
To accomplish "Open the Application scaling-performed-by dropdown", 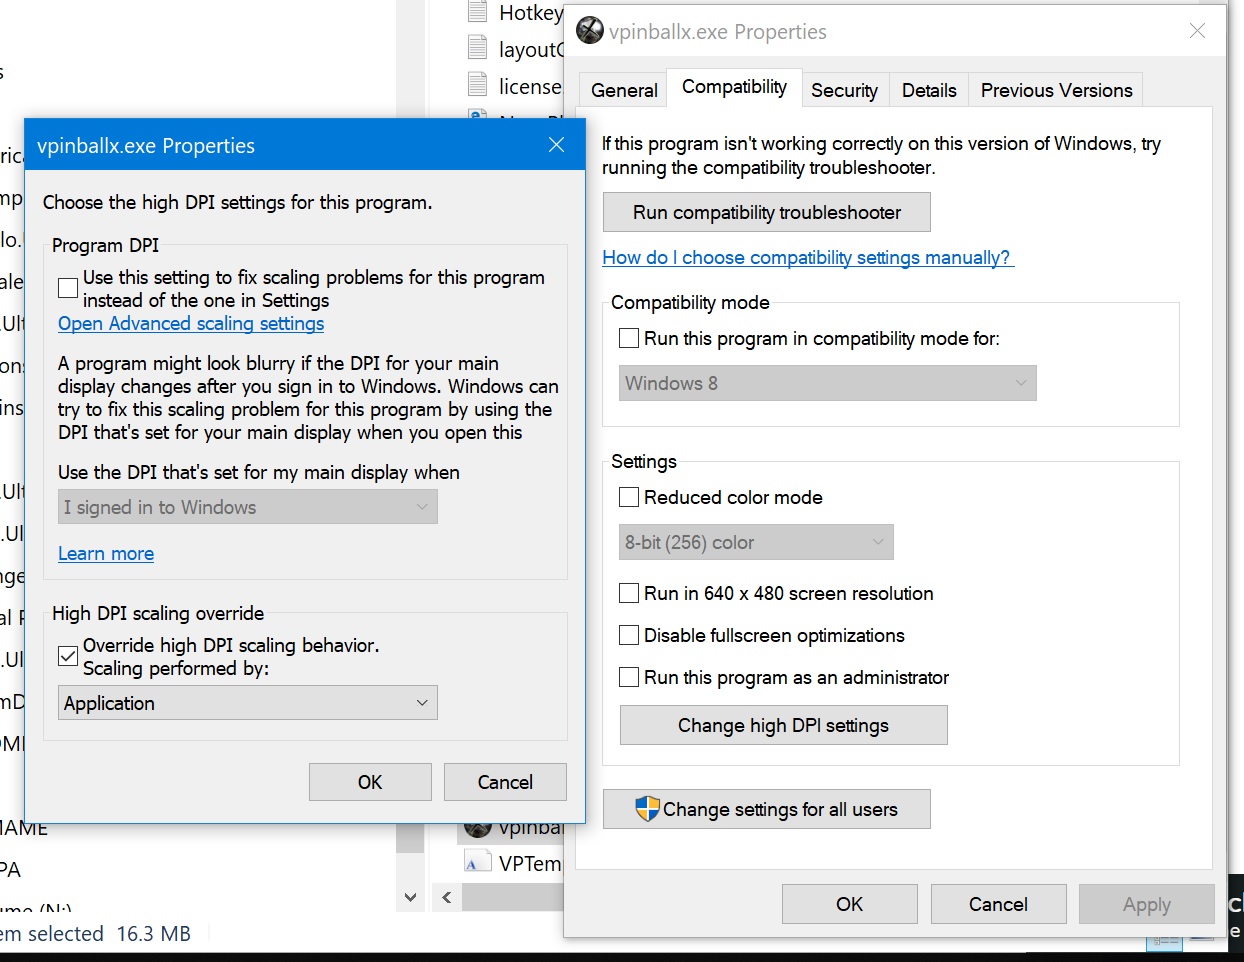I will (x=247, y=703).
